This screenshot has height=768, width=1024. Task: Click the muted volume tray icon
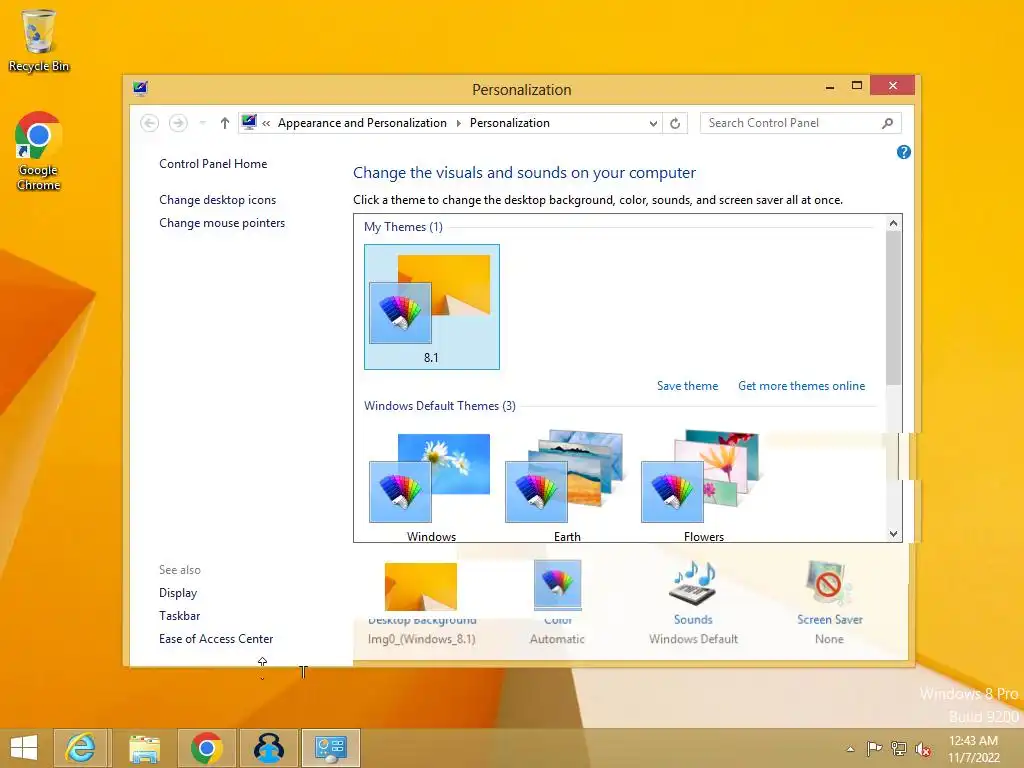923,749
